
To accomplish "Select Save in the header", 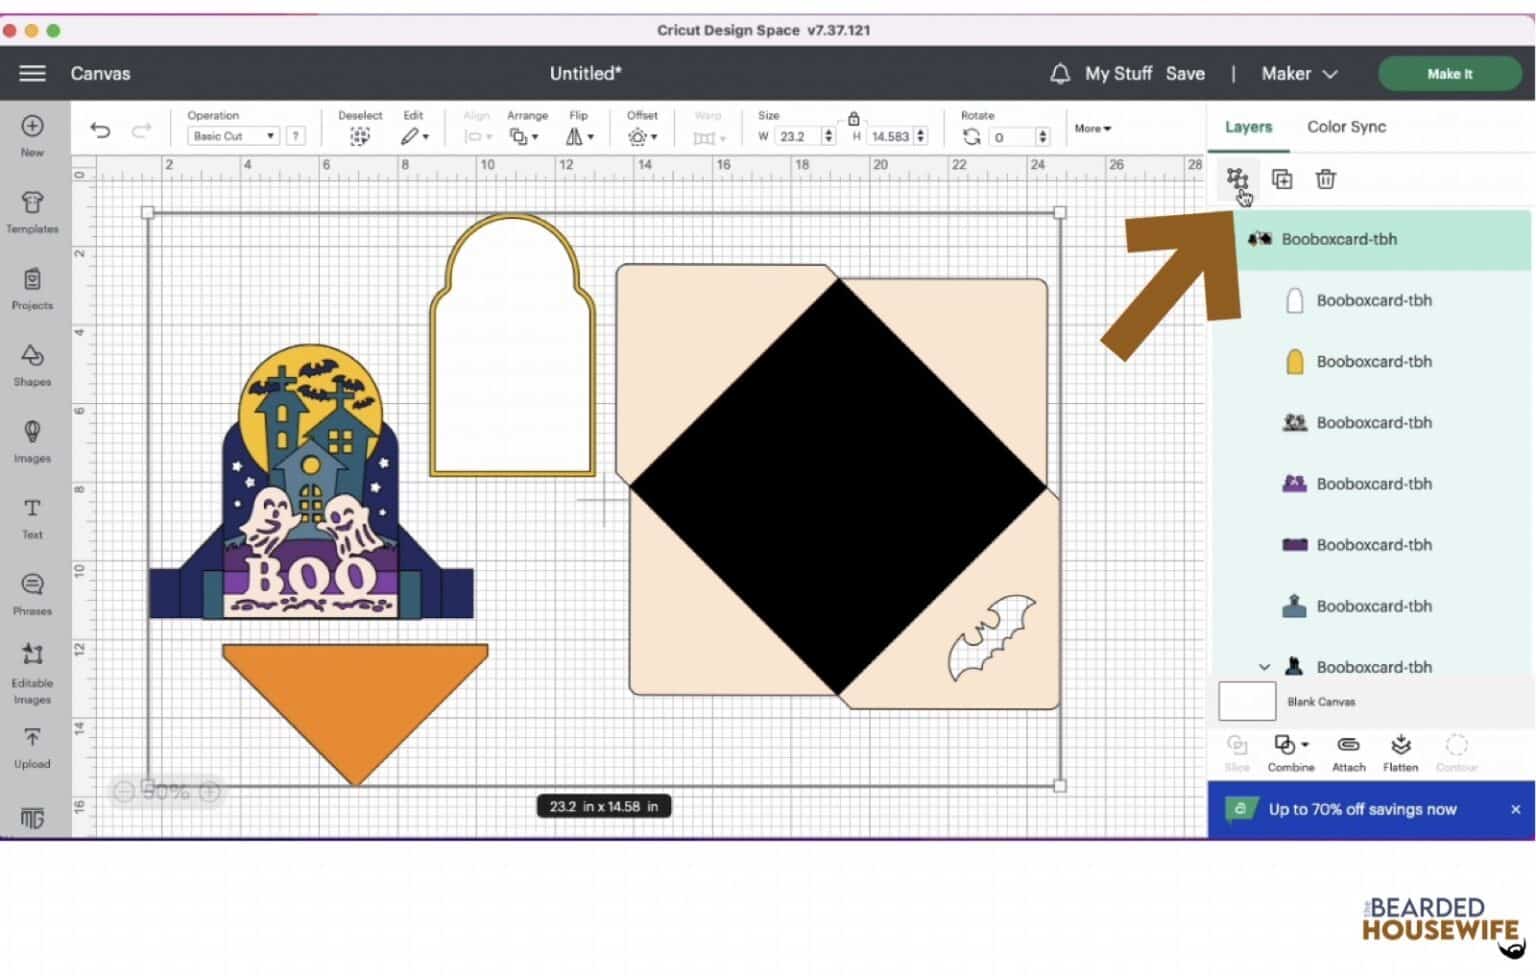I will (1186, 73).
